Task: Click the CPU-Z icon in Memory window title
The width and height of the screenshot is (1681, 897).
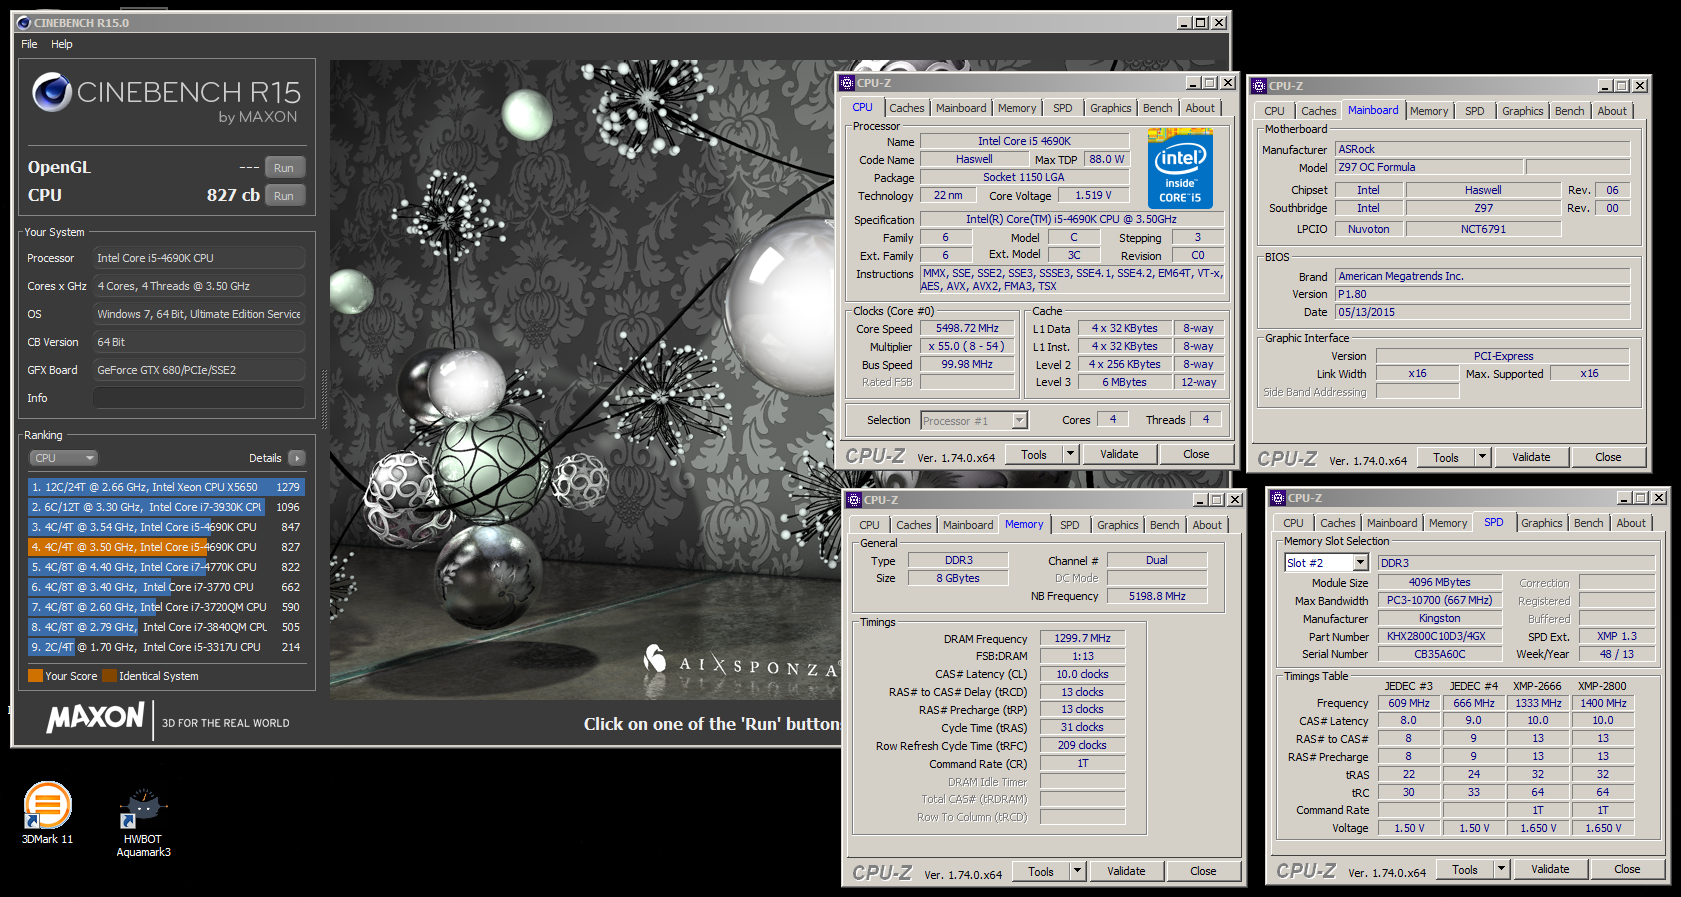Action: [x=854, y=500]
